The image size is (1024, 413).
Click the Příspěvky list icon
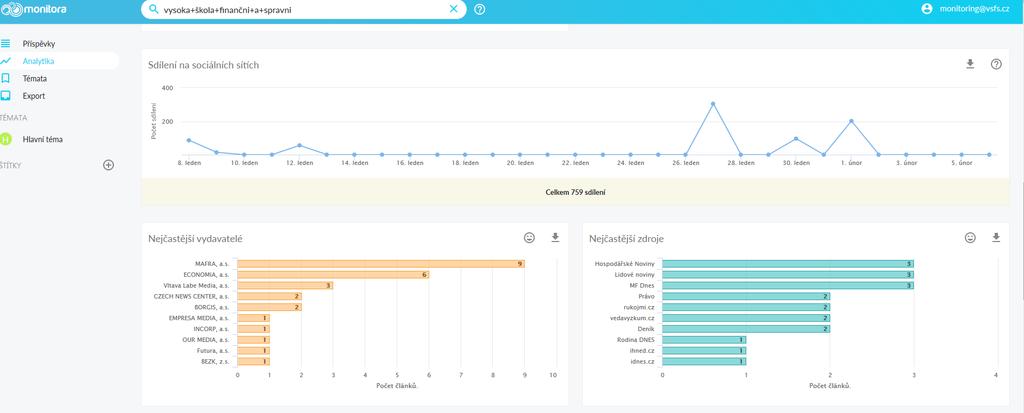(5, 44)
